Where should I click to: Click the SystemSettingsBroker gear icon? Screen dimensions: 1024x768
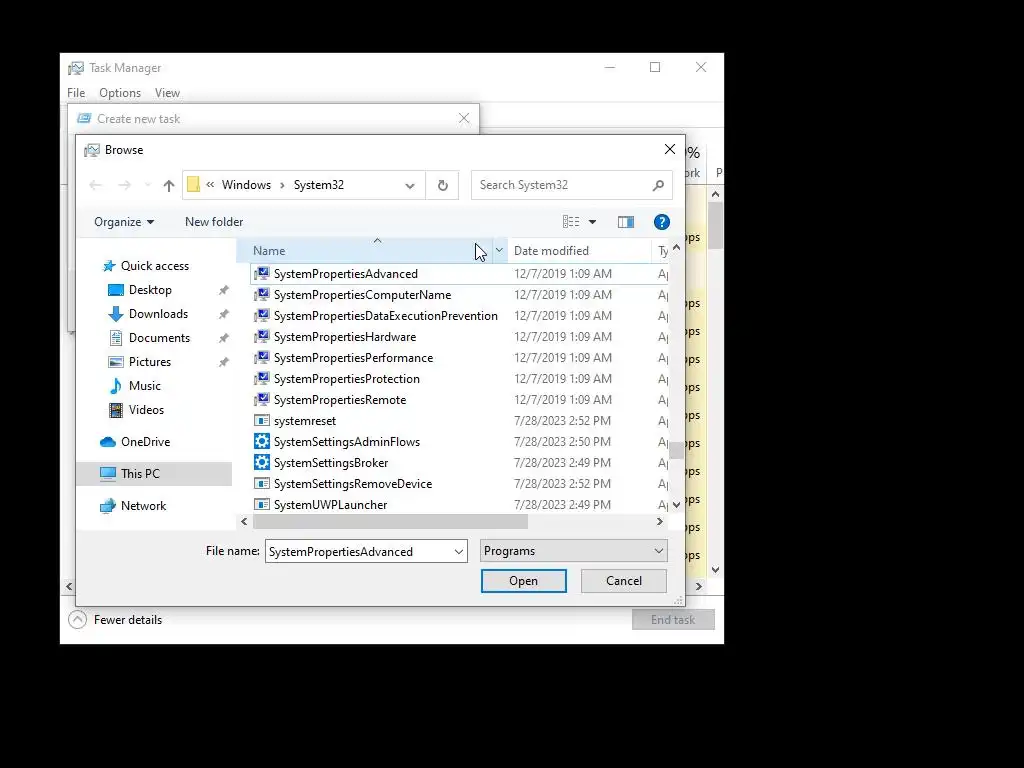tap(262, 462)
